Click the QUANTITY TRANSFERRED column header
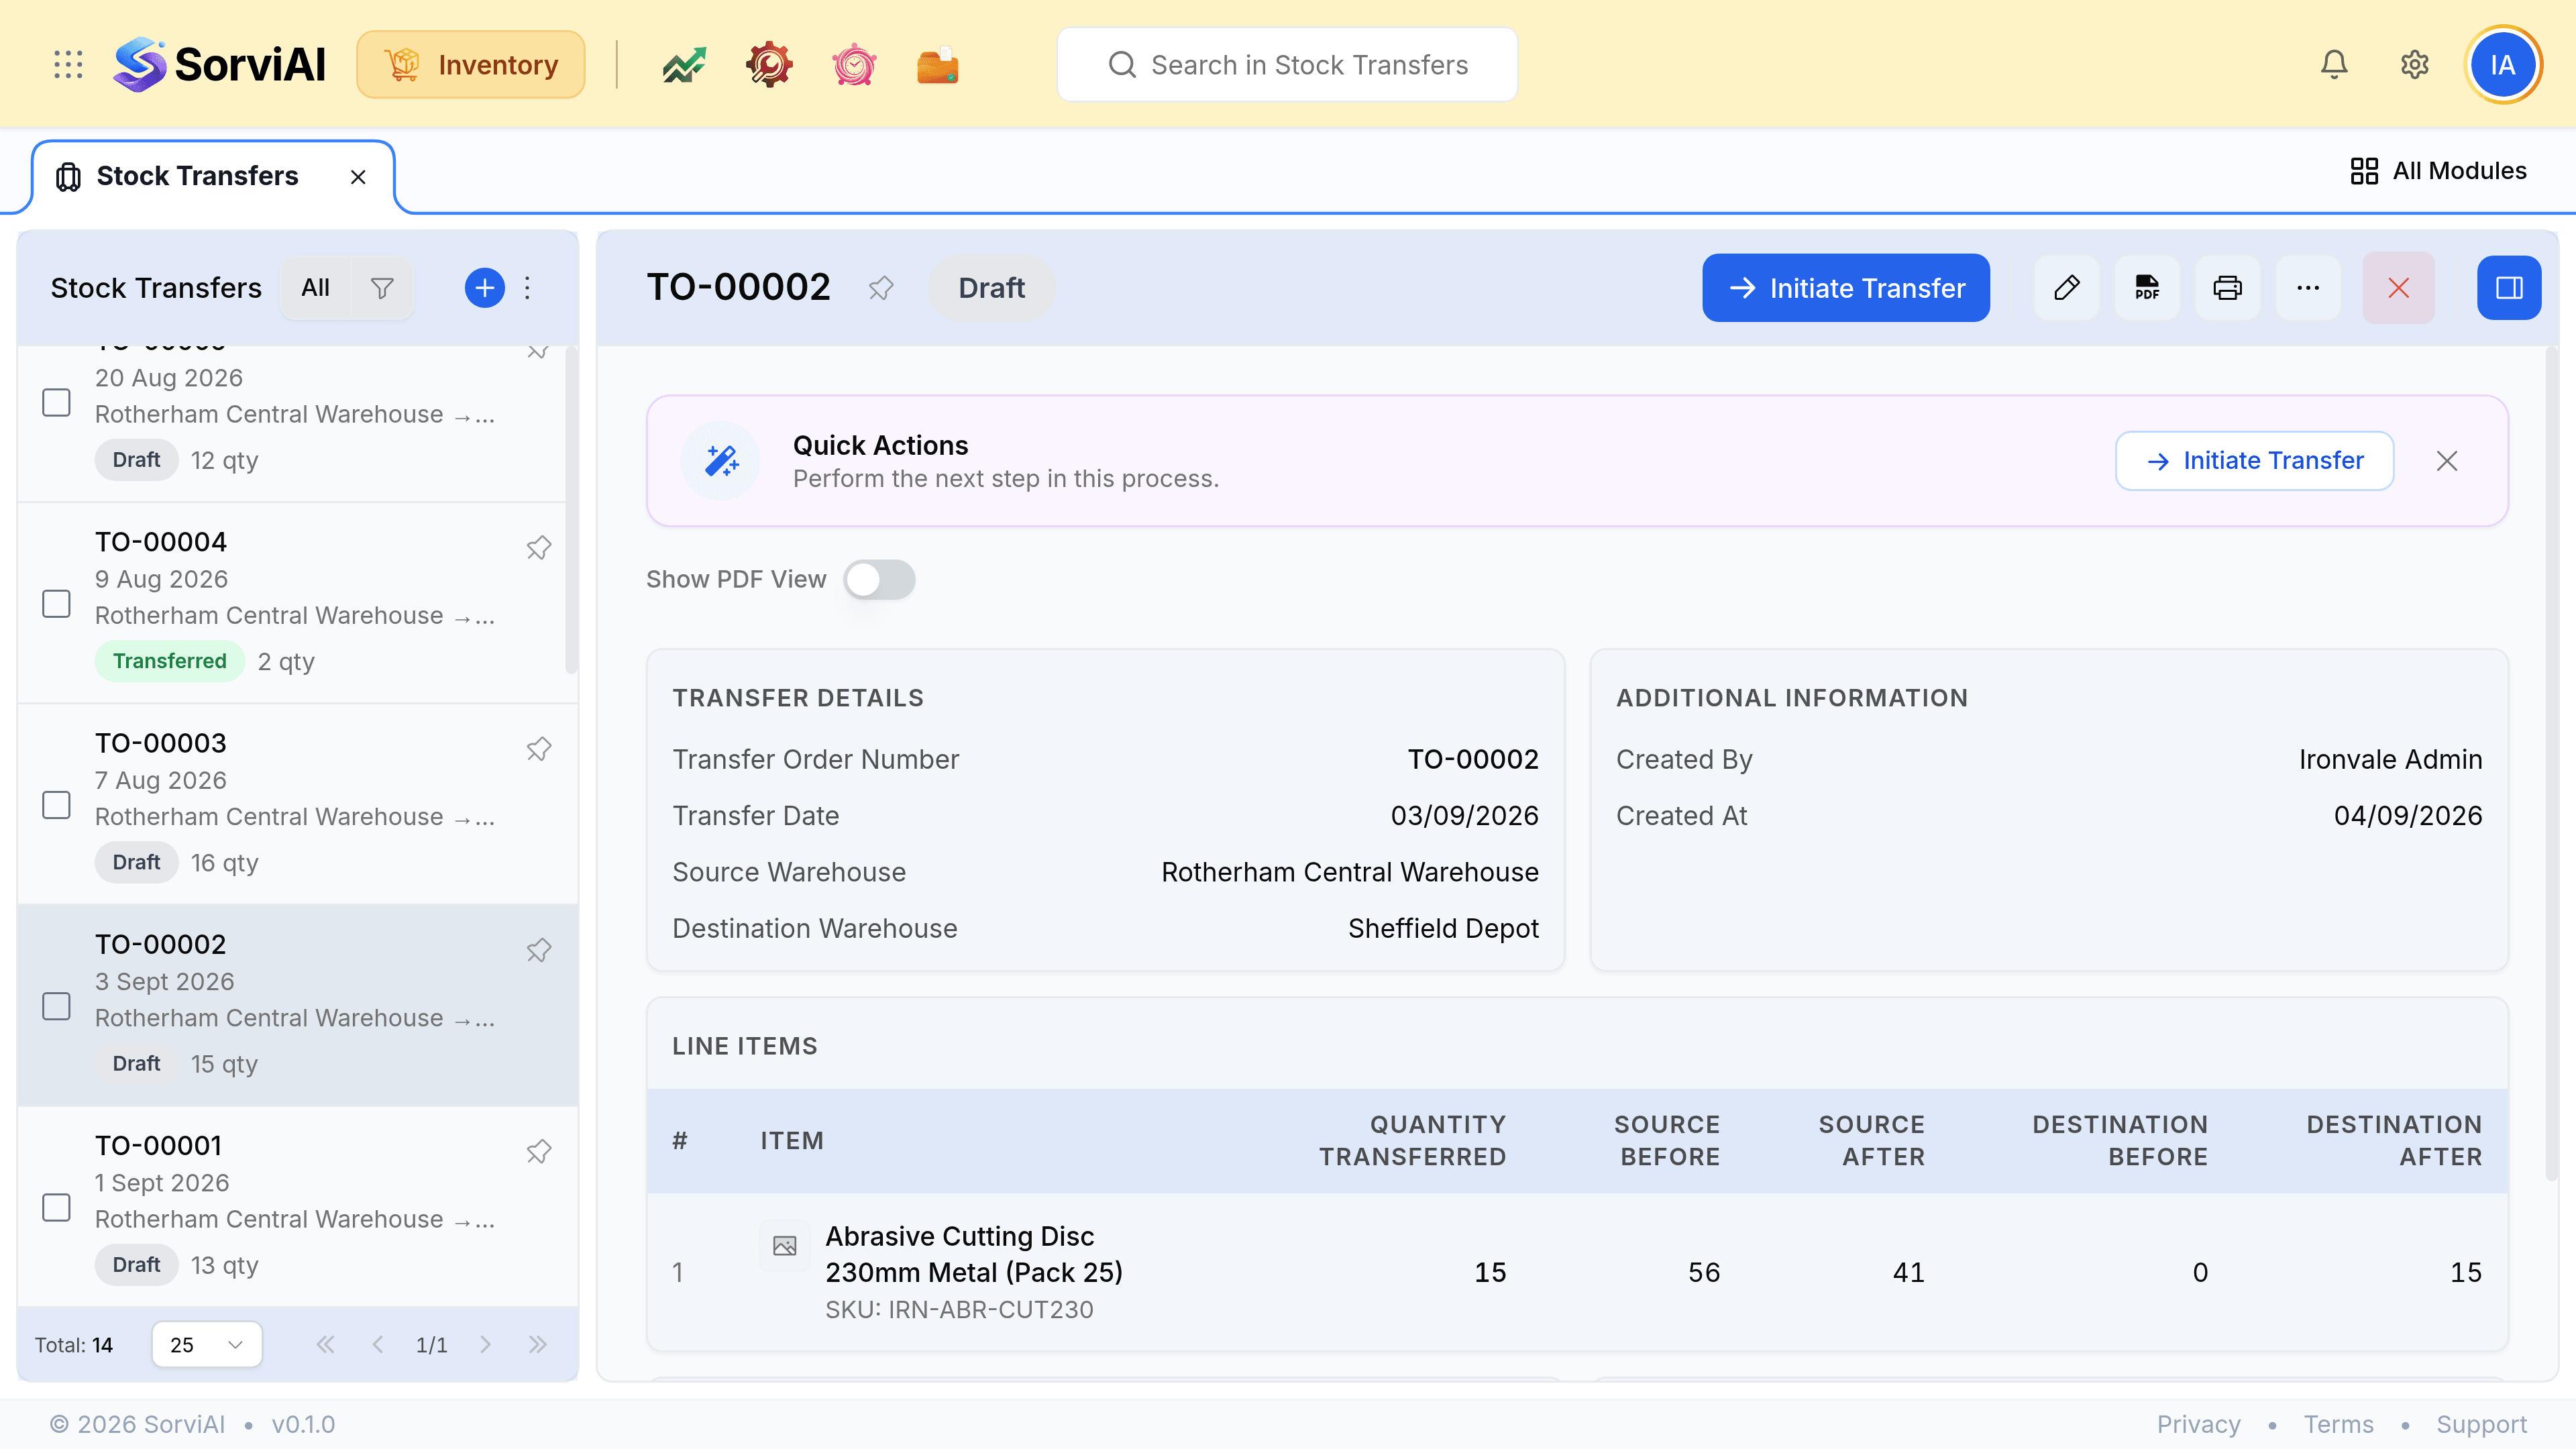Image resolution: width=2576 pixels, height=1449 pixels. click(x=1412, y=1140)
